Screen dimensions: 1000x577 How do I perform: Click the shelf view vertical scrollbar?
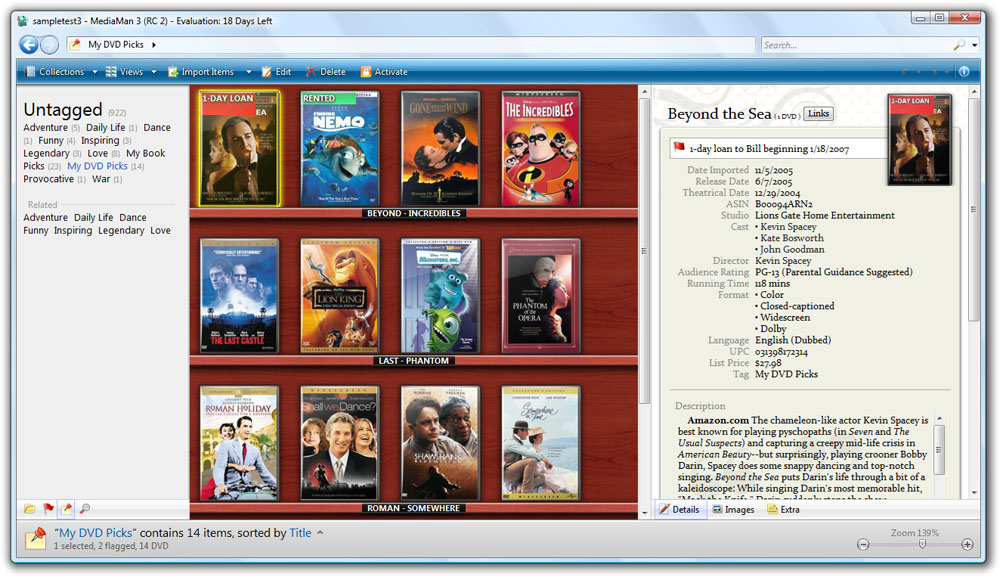(x=644, y=303)
